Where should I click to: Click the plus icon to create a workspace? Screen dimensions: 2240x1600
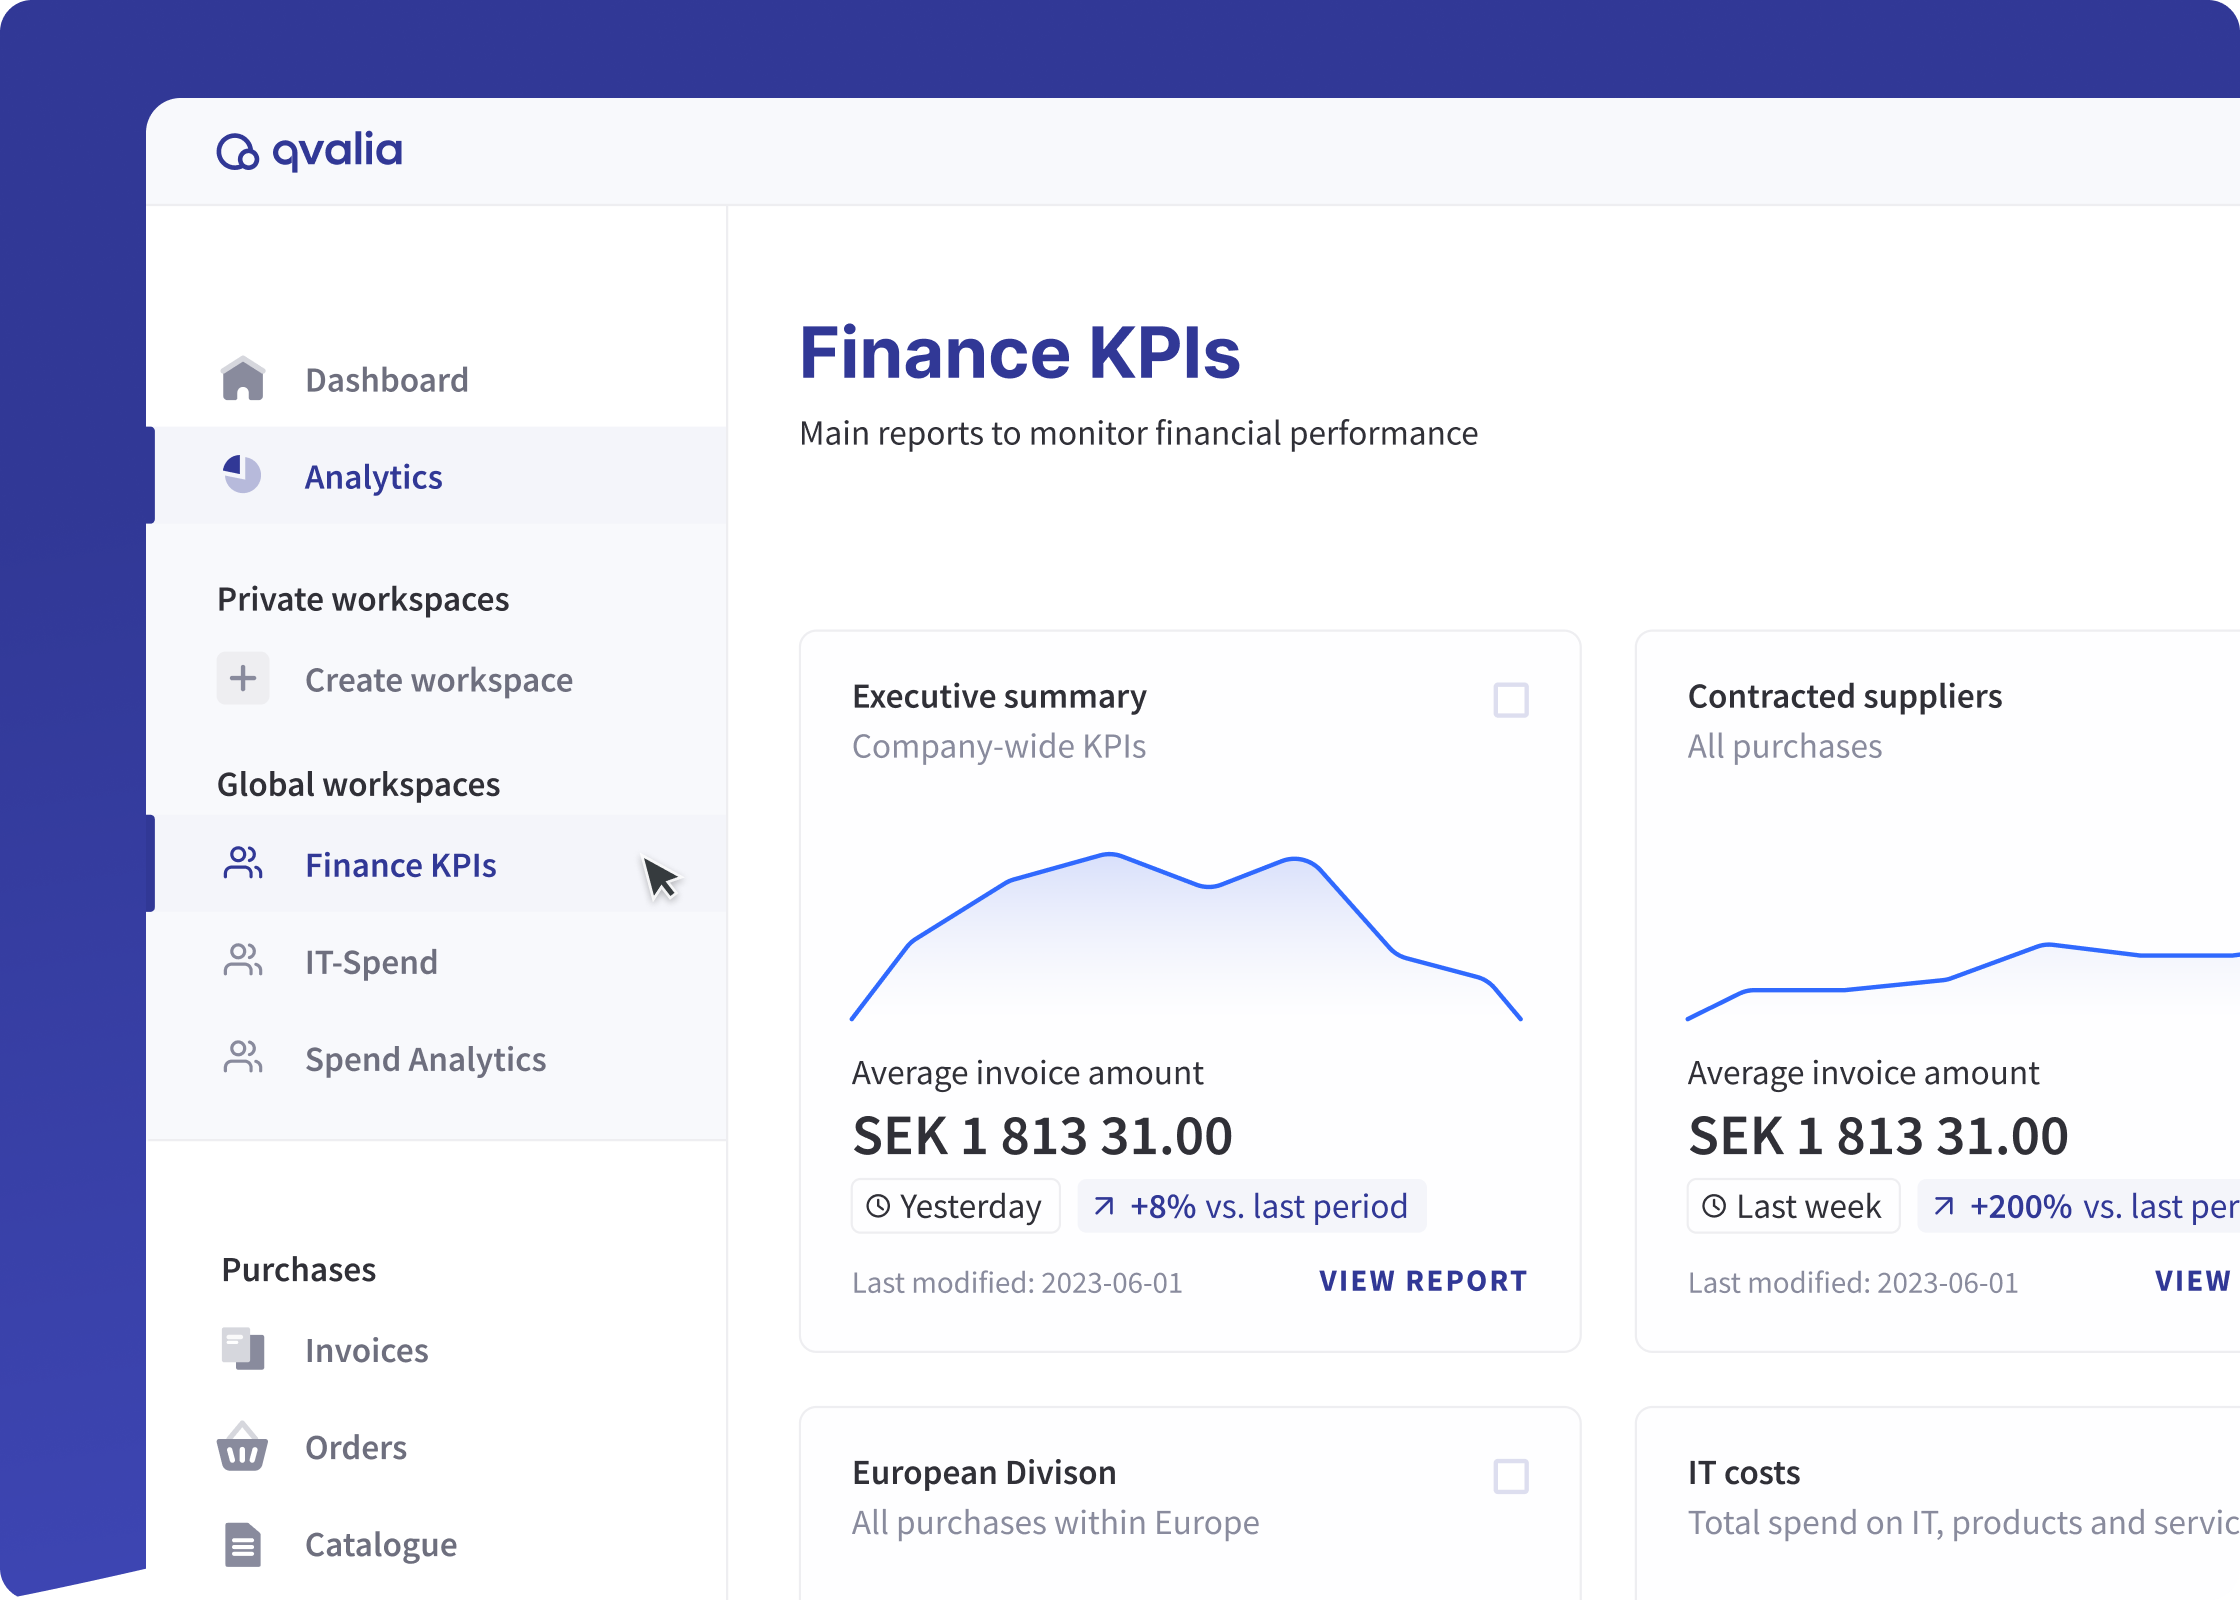click(242, 678)
